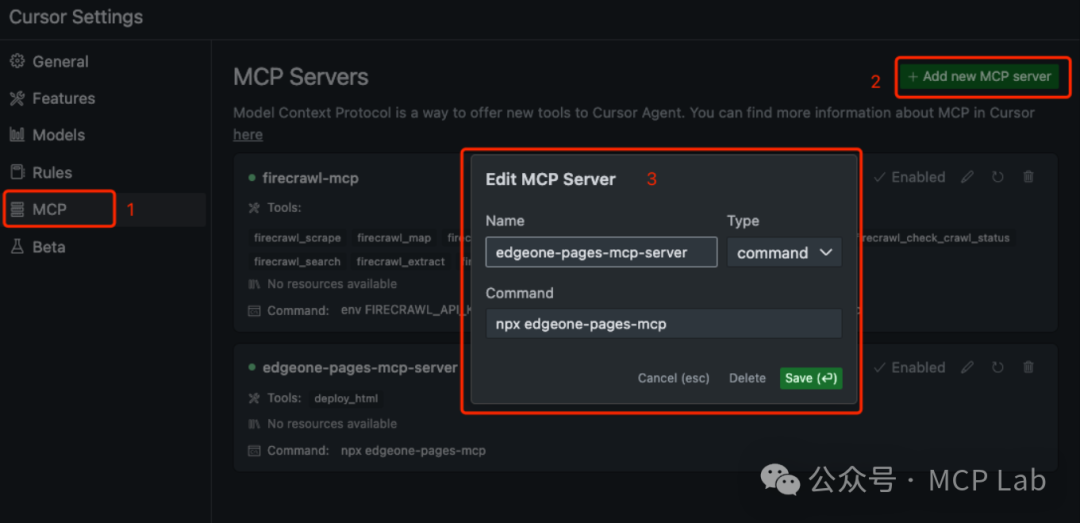The height and width of the screenshot is (523, 1080).
Task: Refresh the firecrawl-mcp server
Action: pyautogui.click(x=997, y=177)
